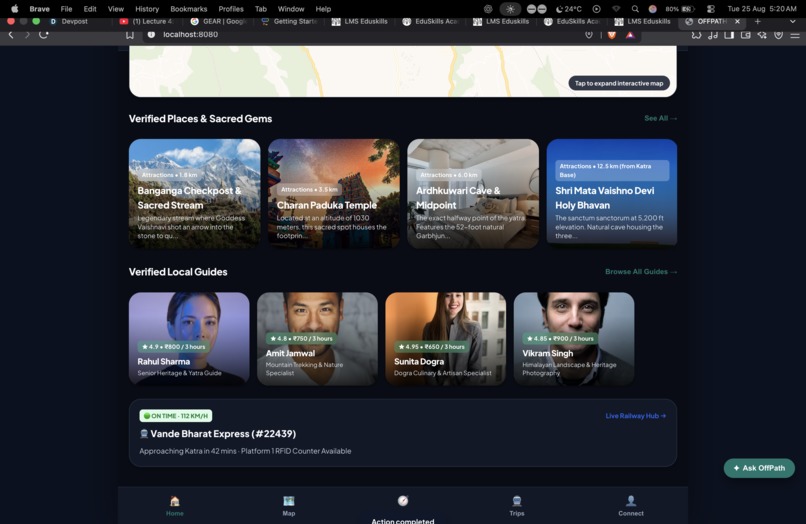Select guide Vikram Singh card
806x524 pixels.
pyautogui.click(x=574, y=338)
